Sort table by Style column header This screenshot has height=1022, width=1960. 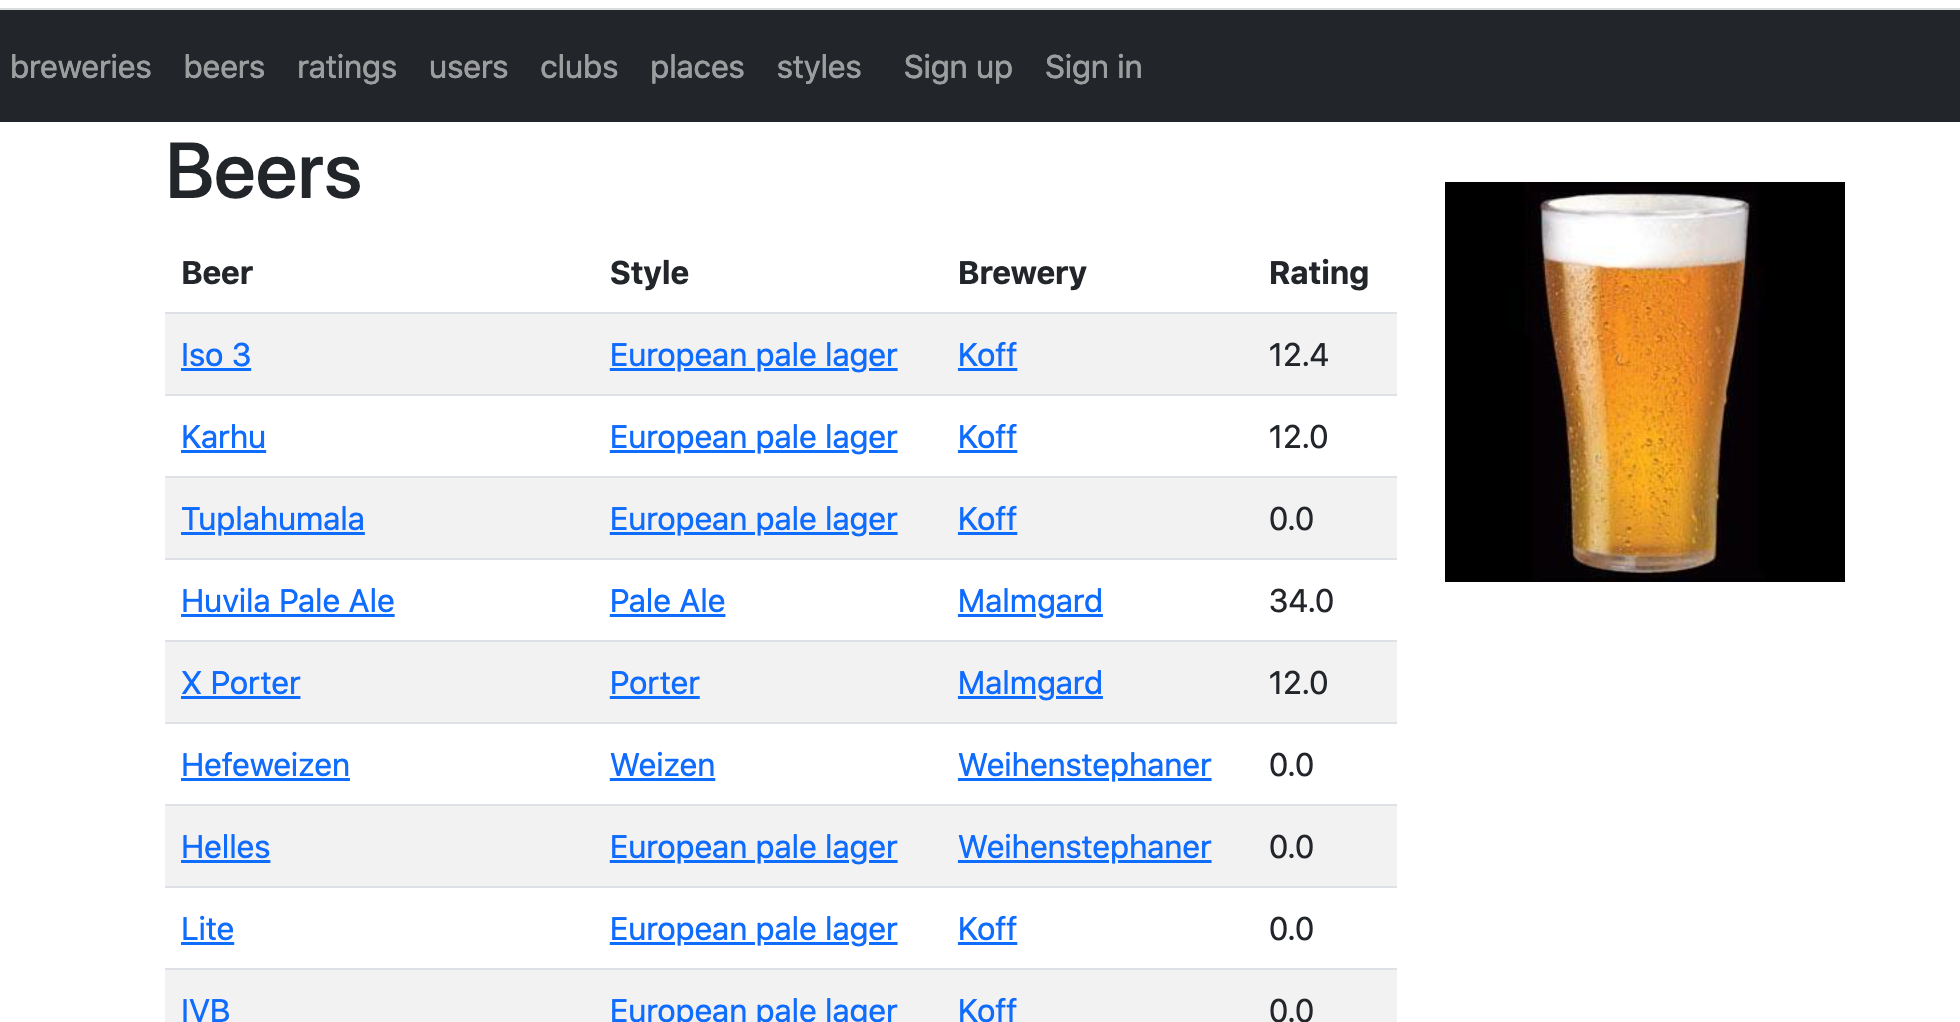pos(649,273)
